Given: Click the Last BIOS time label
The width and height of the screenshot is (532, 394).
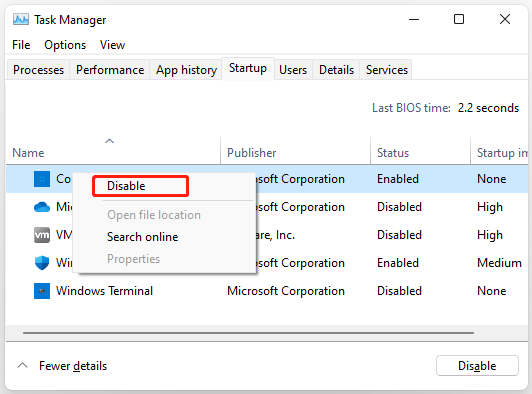Looking at the screenshot, I should (x=411, y=108).
